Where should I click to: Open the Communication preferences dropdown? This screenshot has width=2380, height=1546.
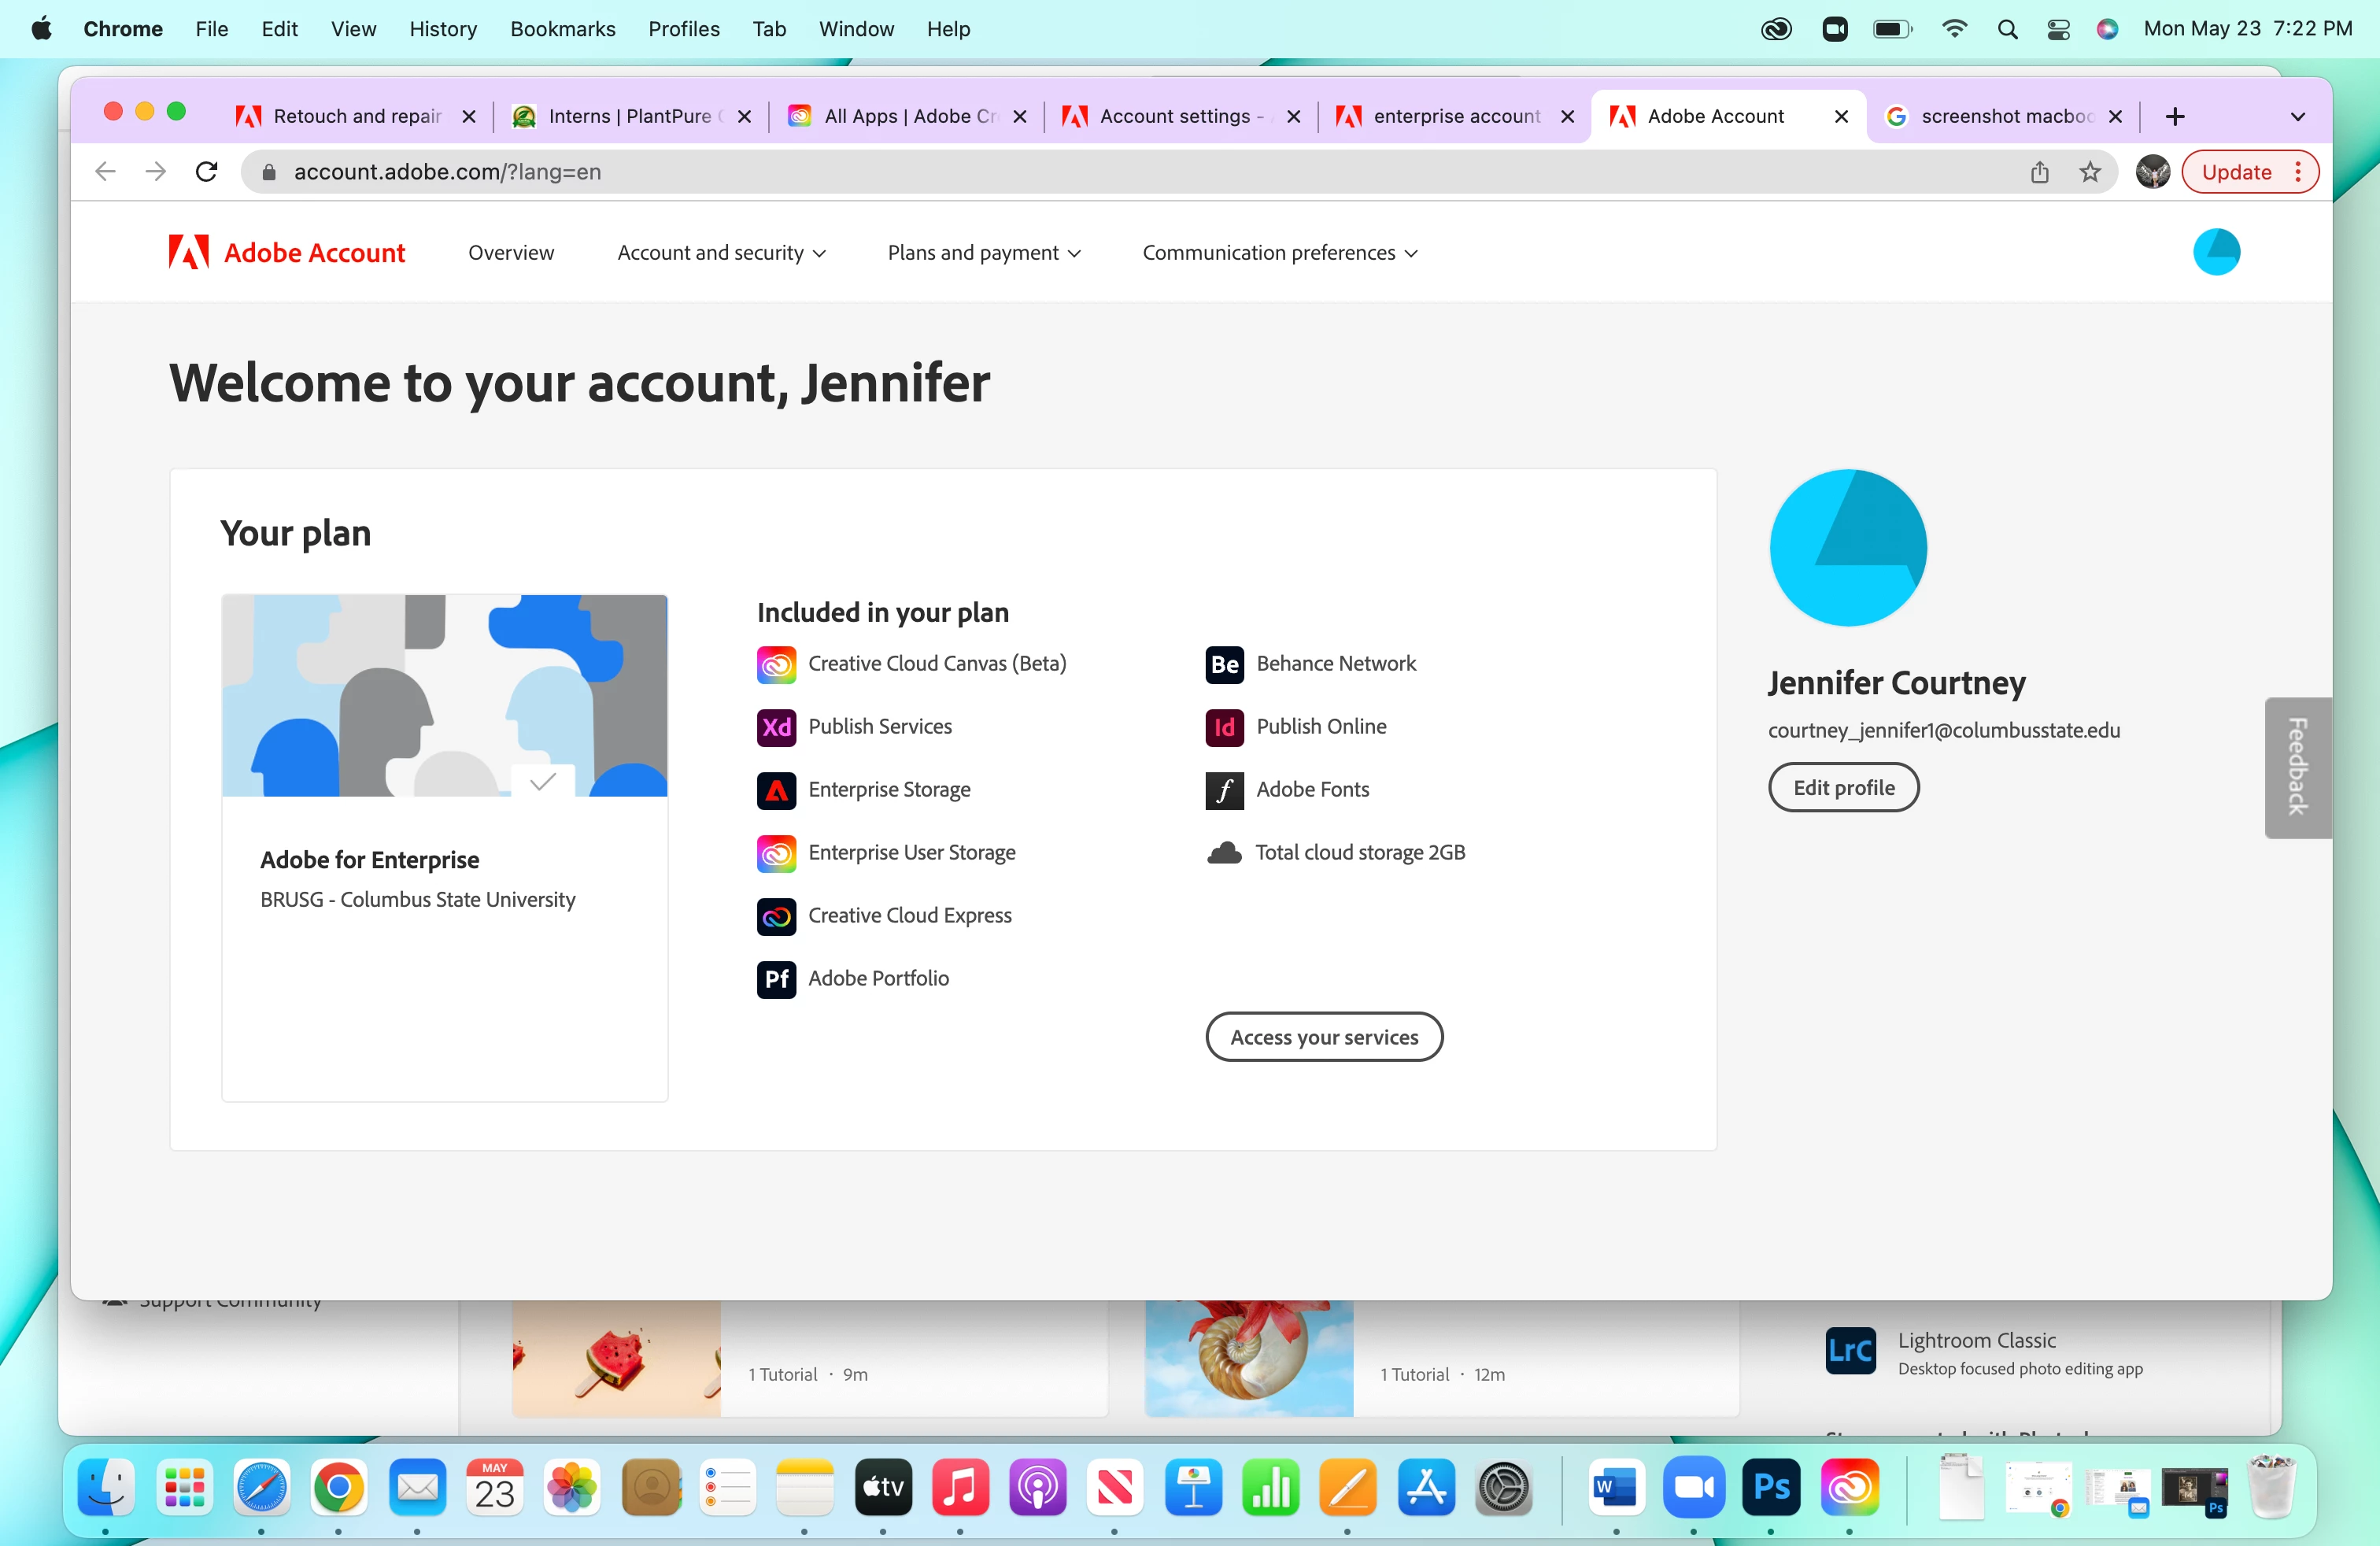pos(1280,253)
